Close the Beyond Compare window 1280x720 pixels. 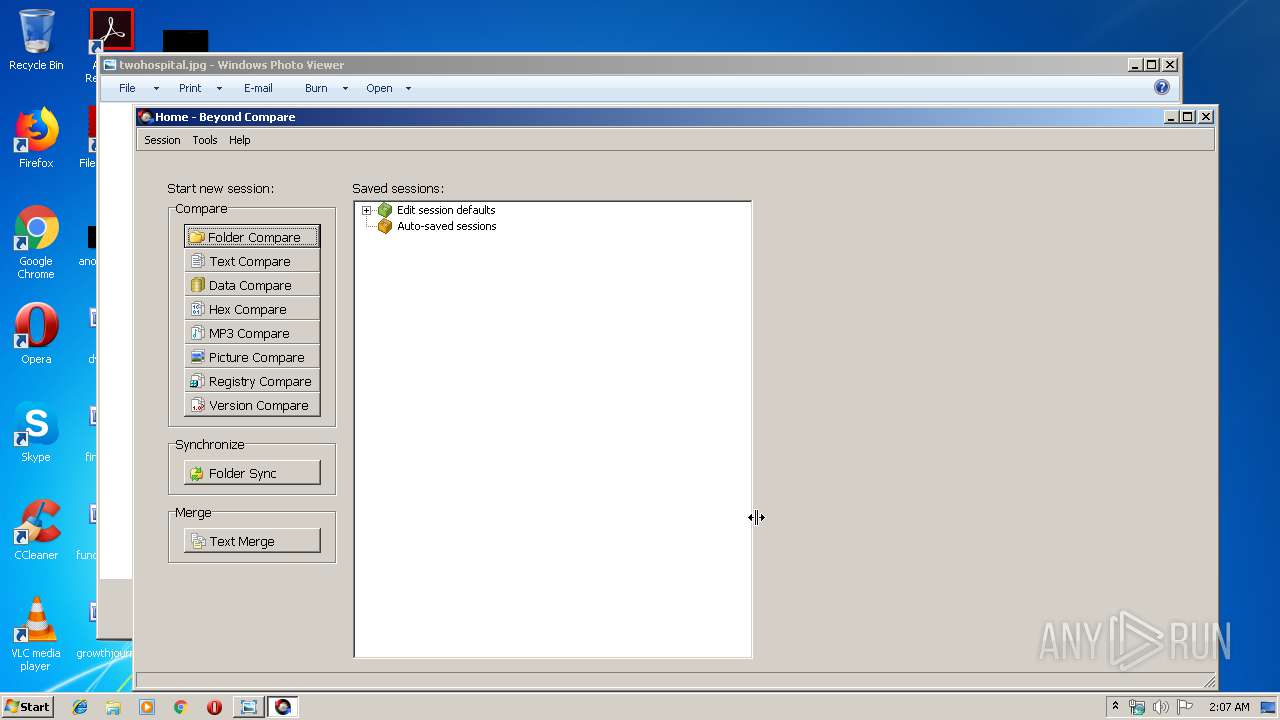click(x=1206, y=117)
